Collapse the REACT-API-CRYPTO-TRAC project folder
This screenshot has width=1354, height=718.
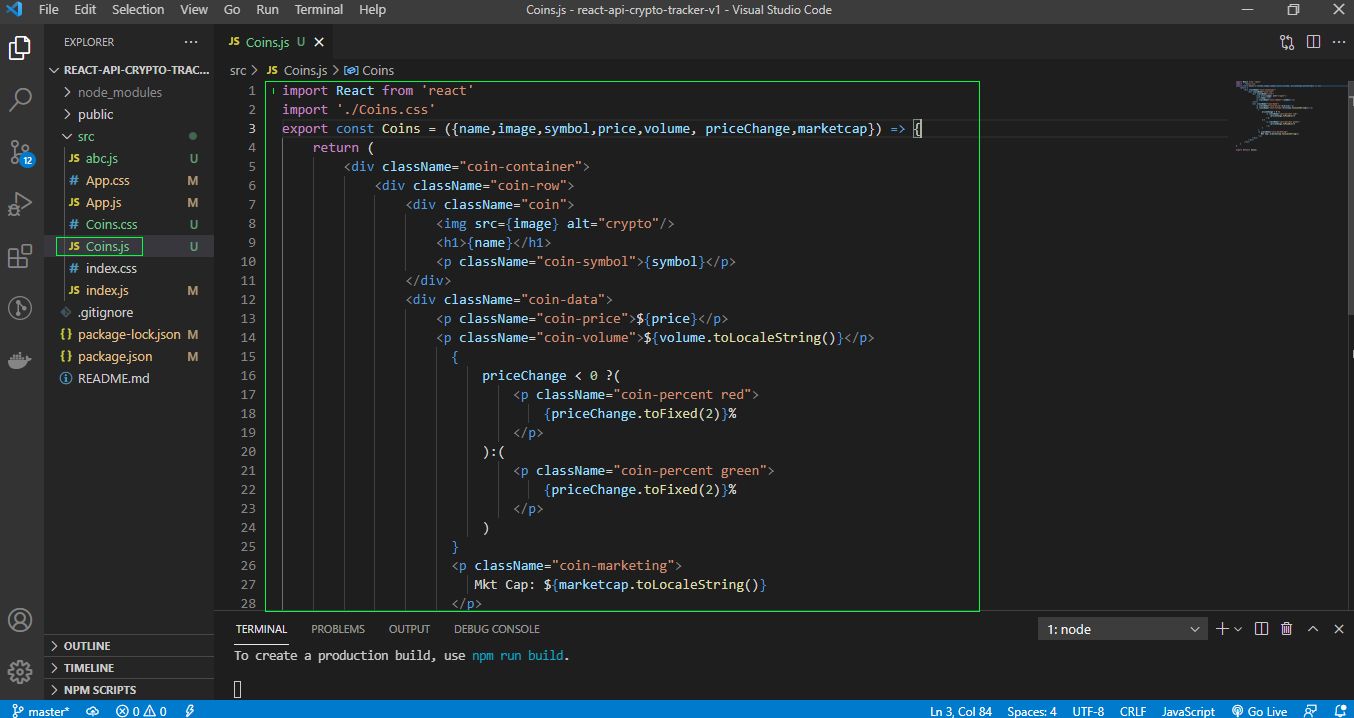pos(130,70)
